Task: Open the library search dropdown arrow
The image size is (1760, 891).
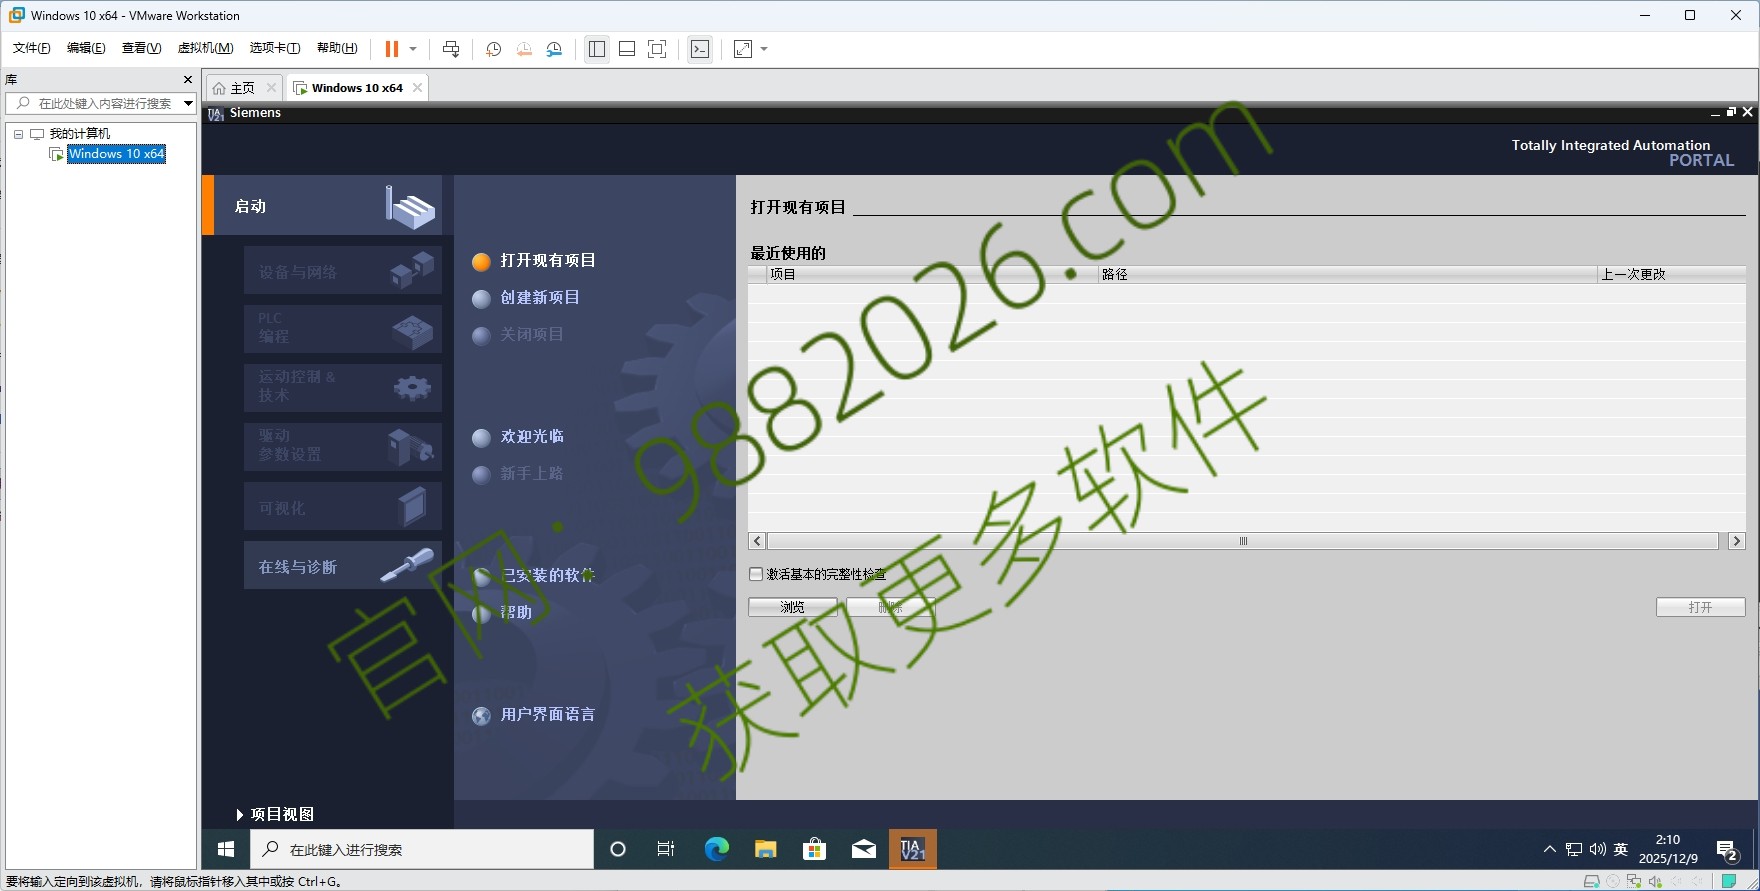Action: 188,103
